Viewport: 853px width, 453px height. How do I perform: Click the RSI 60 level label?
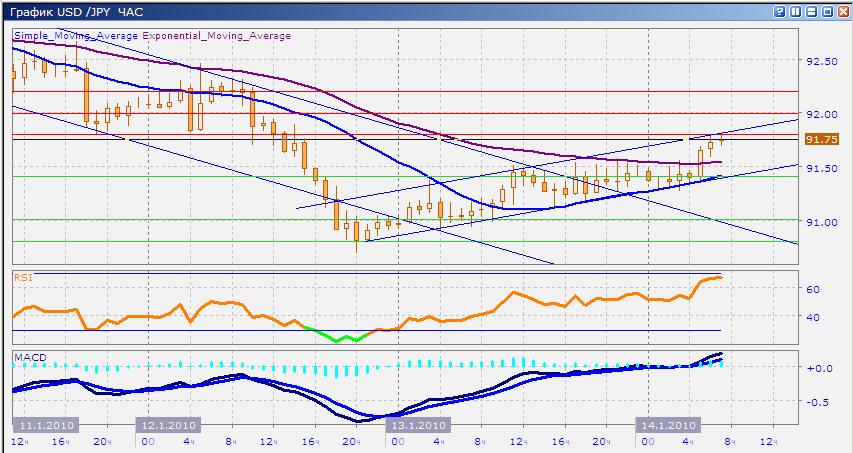coord(813,289)
